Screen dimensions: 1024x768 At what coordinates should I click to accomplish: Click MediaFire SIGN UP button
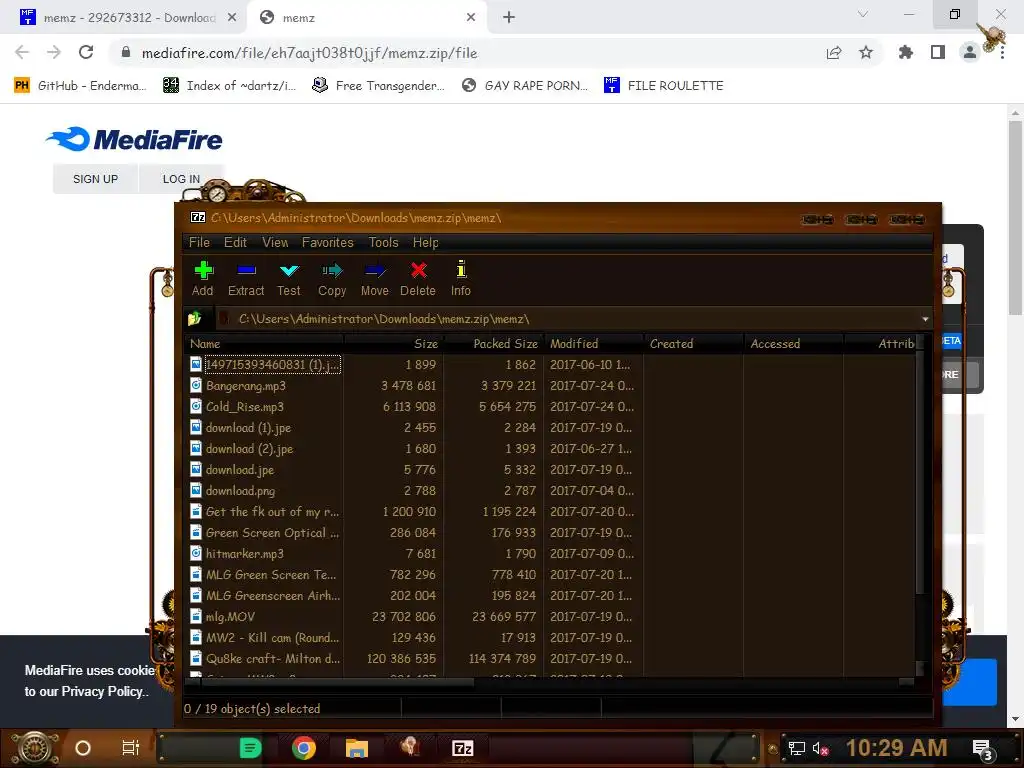coord(95,179)
